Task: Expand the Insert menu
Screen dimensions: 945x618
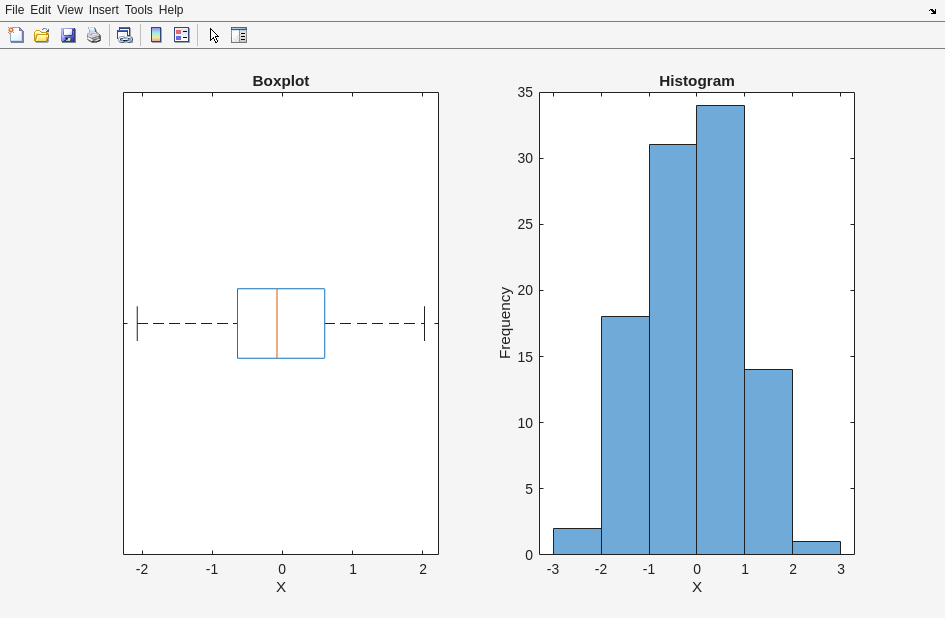Action: (x=103, y=10)
